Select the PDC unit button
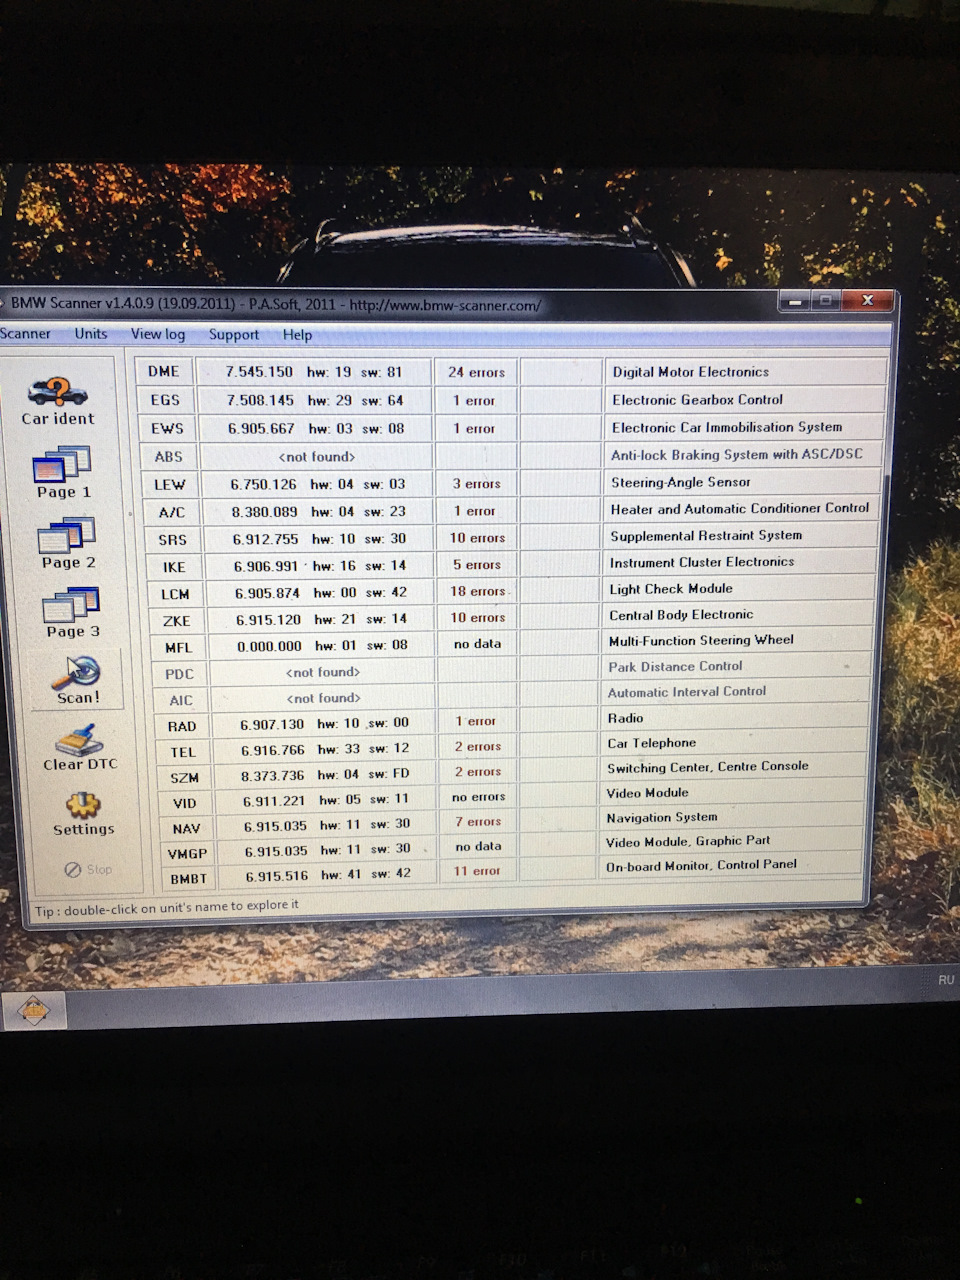Screen dimensions: 960x1280 (x=180, y=674)
